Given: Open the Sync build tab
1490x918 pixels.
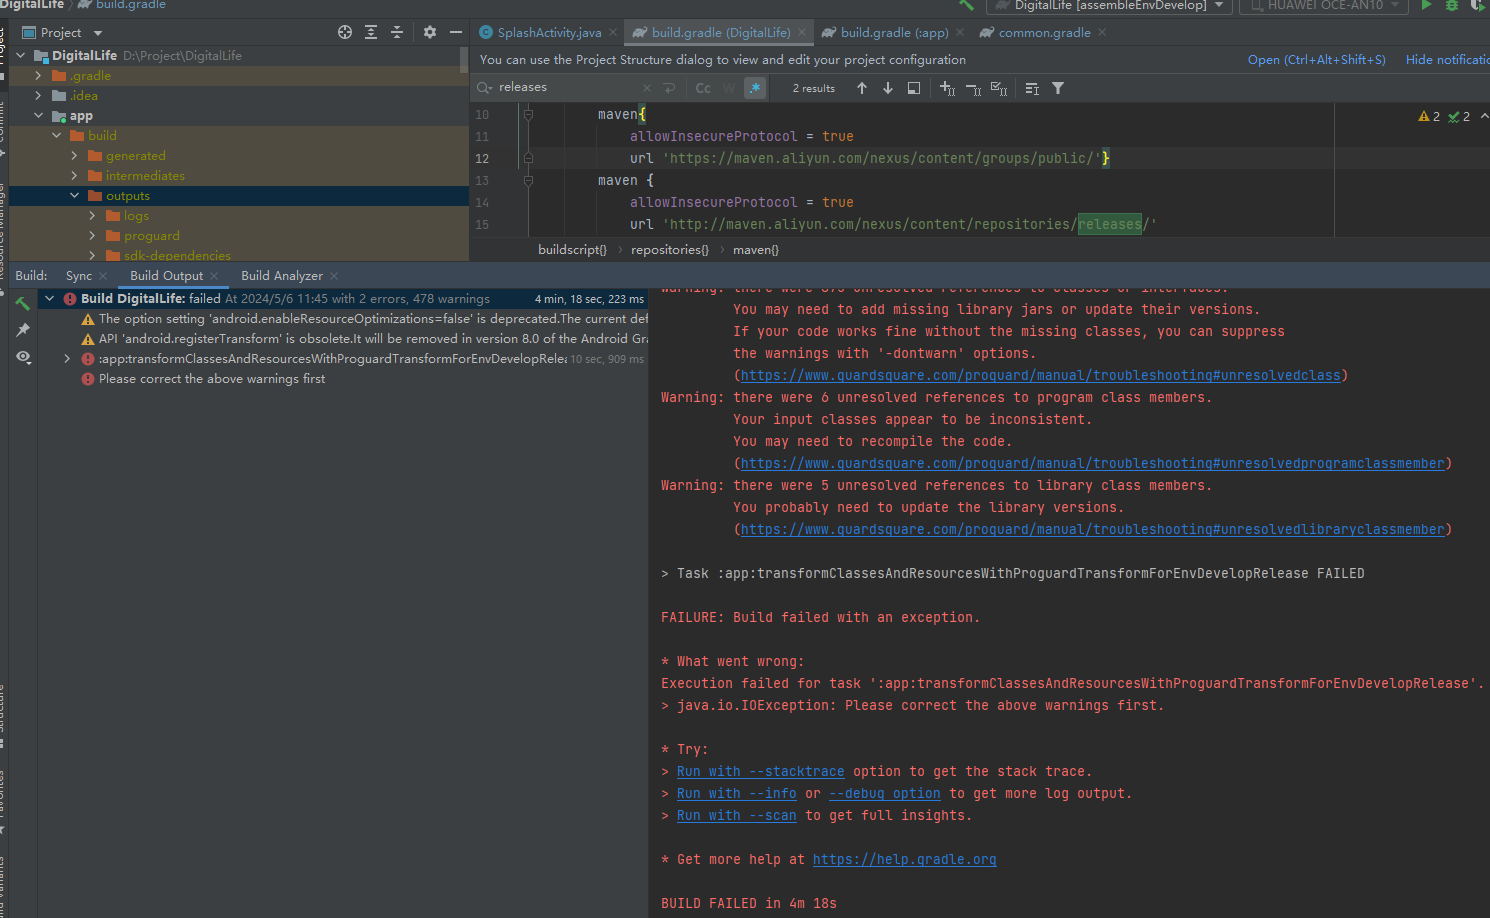Looking at the screenshot, I should point(79,276).
